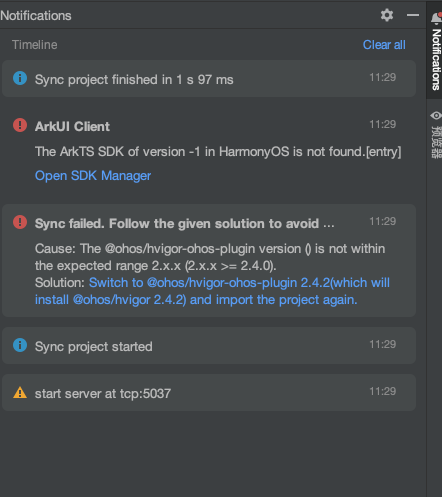
Task: Click the eye previewer icon in sidebar
Action: click(x=436, y=116)
